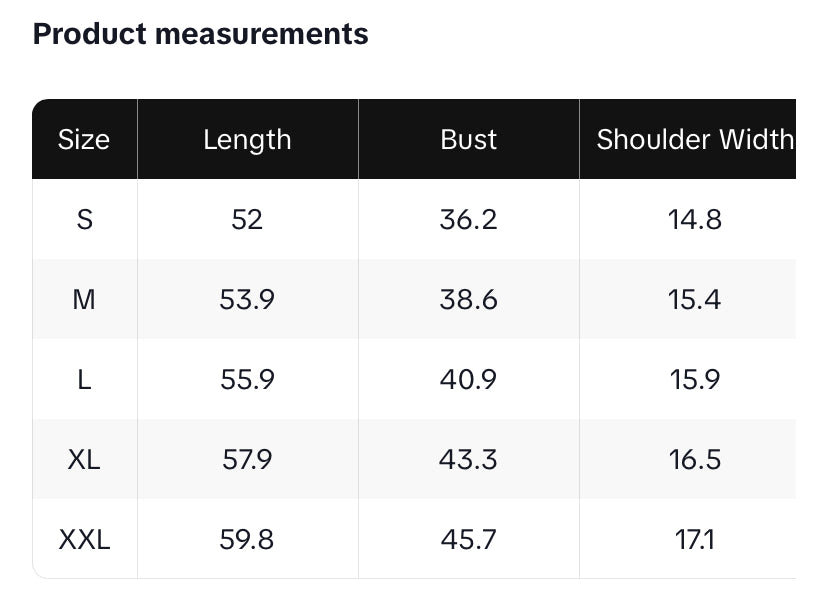Select the XXL size row label
Screen dimensions: 828x601
pyautogui.click(x=84, y=540)
